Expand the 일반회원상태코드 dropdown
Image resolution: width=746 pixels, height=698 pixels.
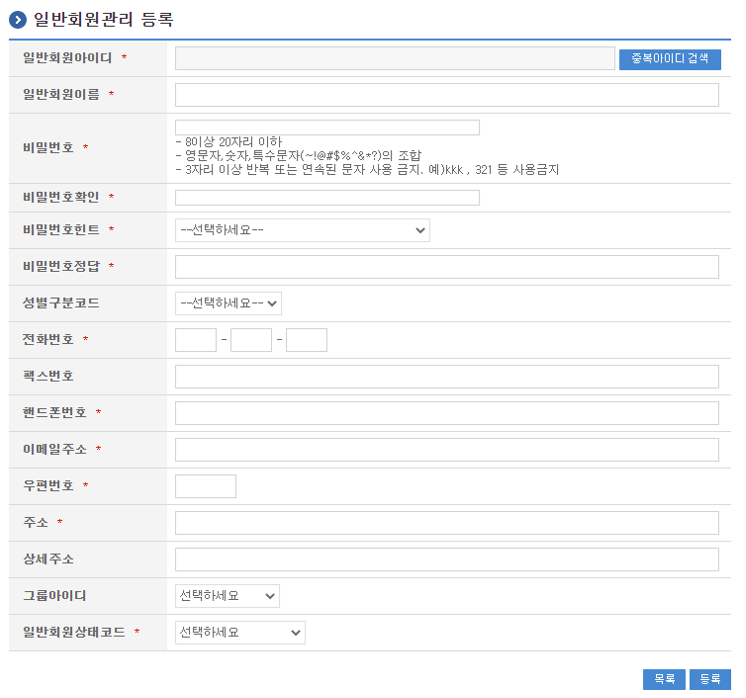coord(239,633)
